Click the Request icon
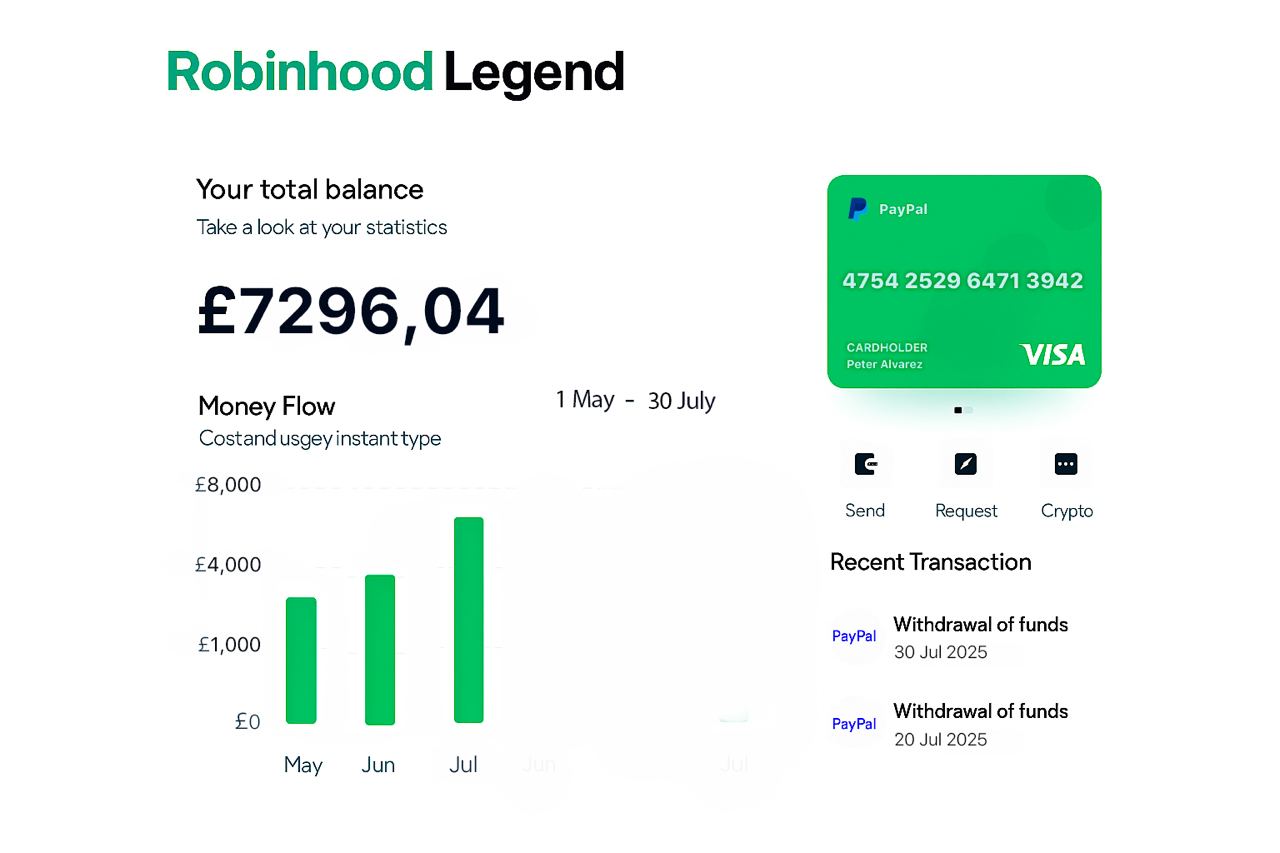This screenshot has height=853, width=1280. [x=965, y=464]
